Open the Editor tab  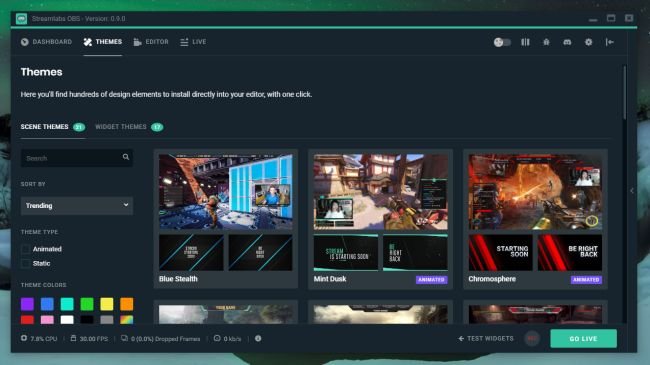pos(151,42)
